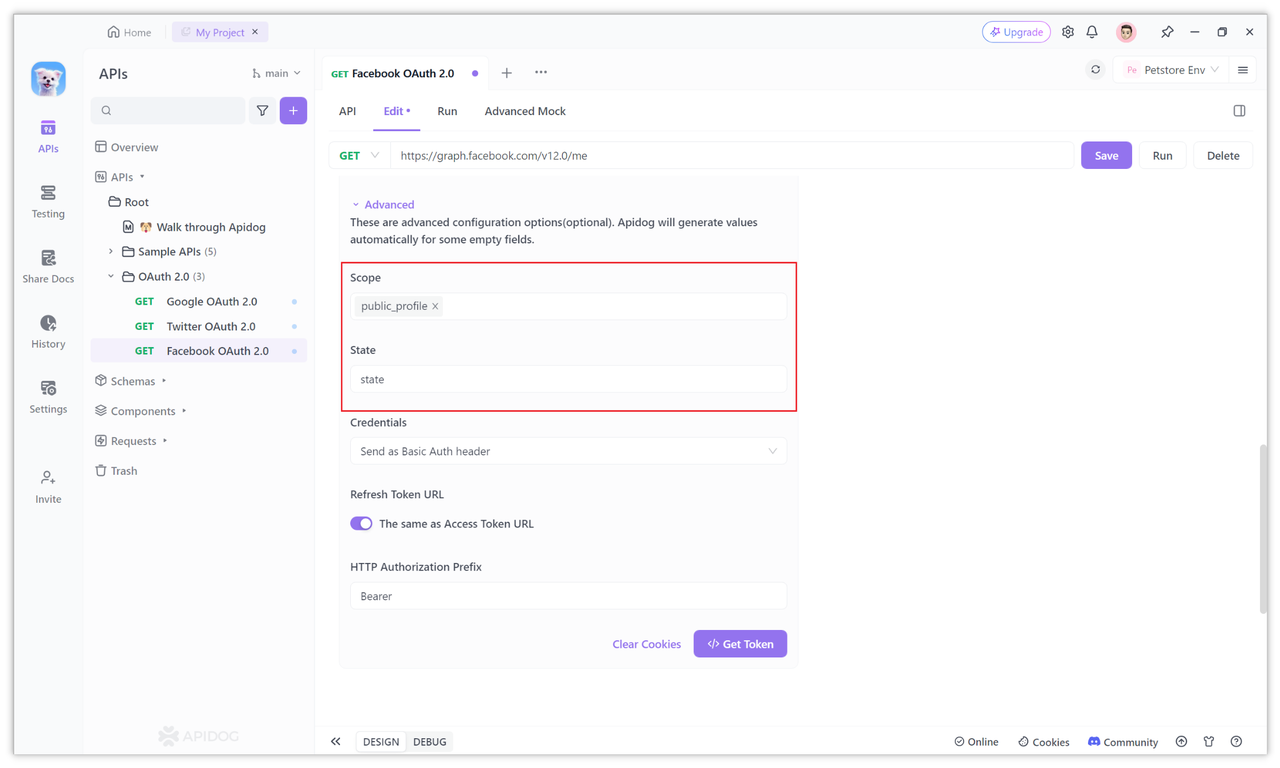Switch to the Advanced Mock tab
Image resolution: width=1280 pixels, height=768 pixels.
(x=525, y=111)
